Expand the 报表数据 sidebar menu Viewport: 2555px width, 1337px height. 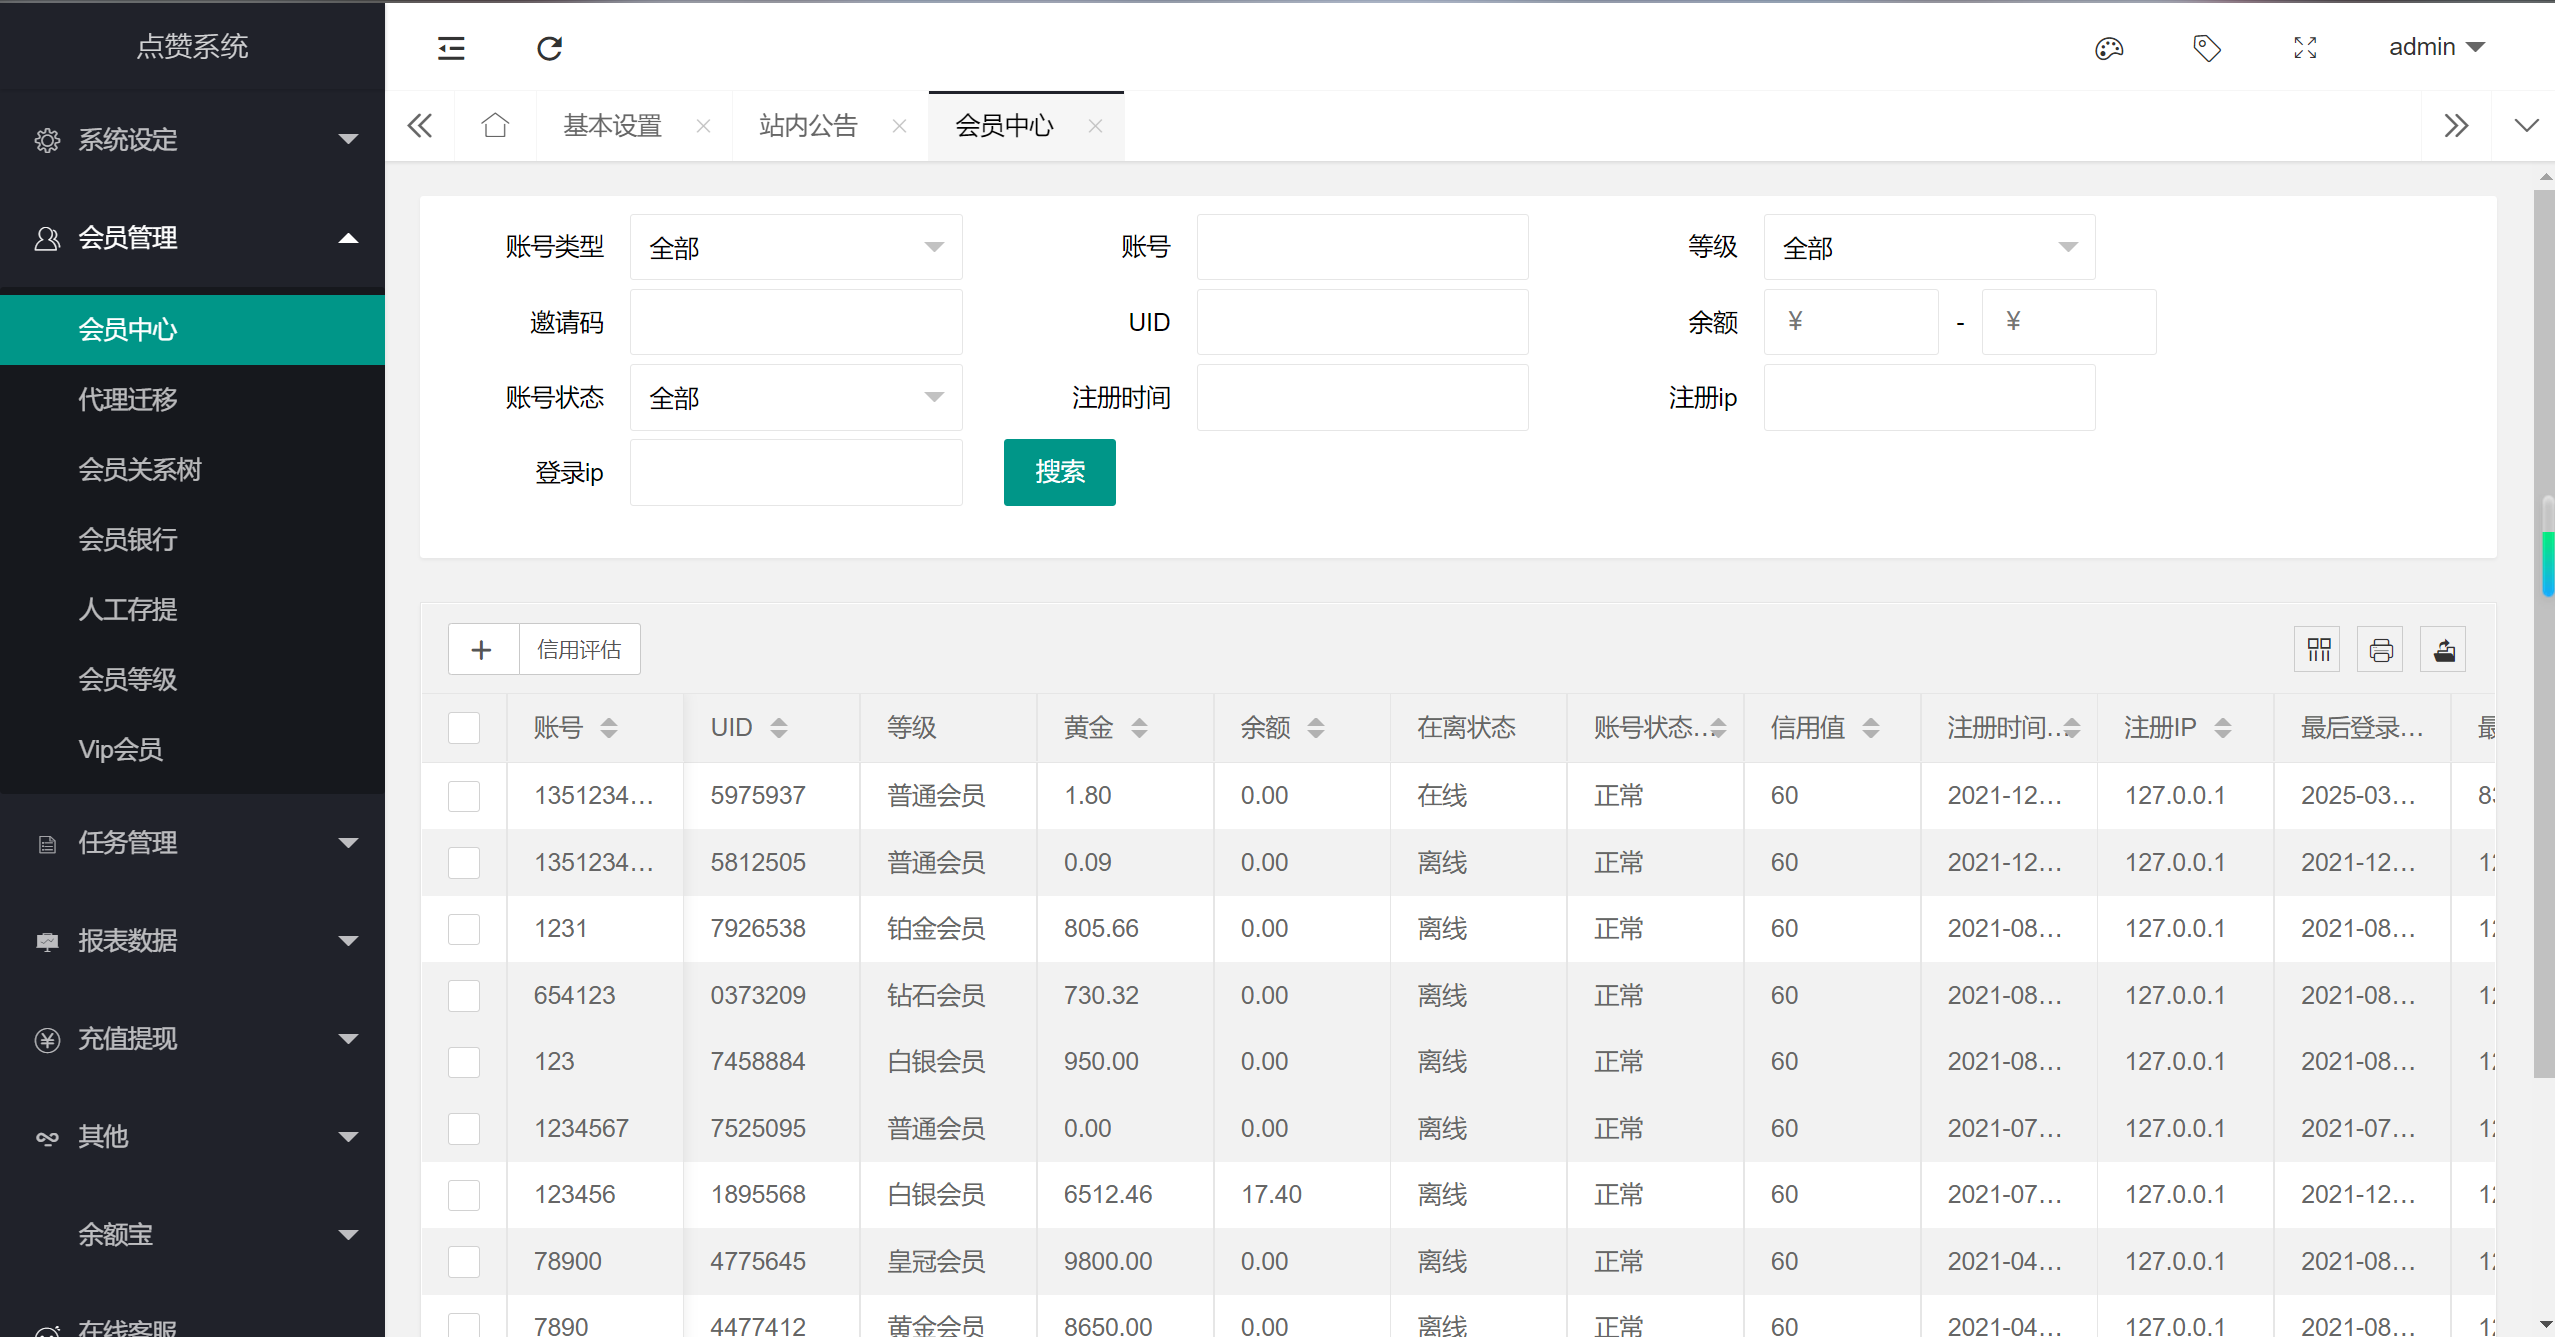tap(192, 941)
